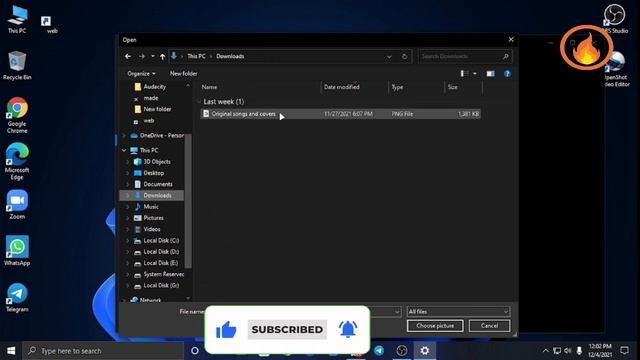Show the preview pane

pos(490,73)
